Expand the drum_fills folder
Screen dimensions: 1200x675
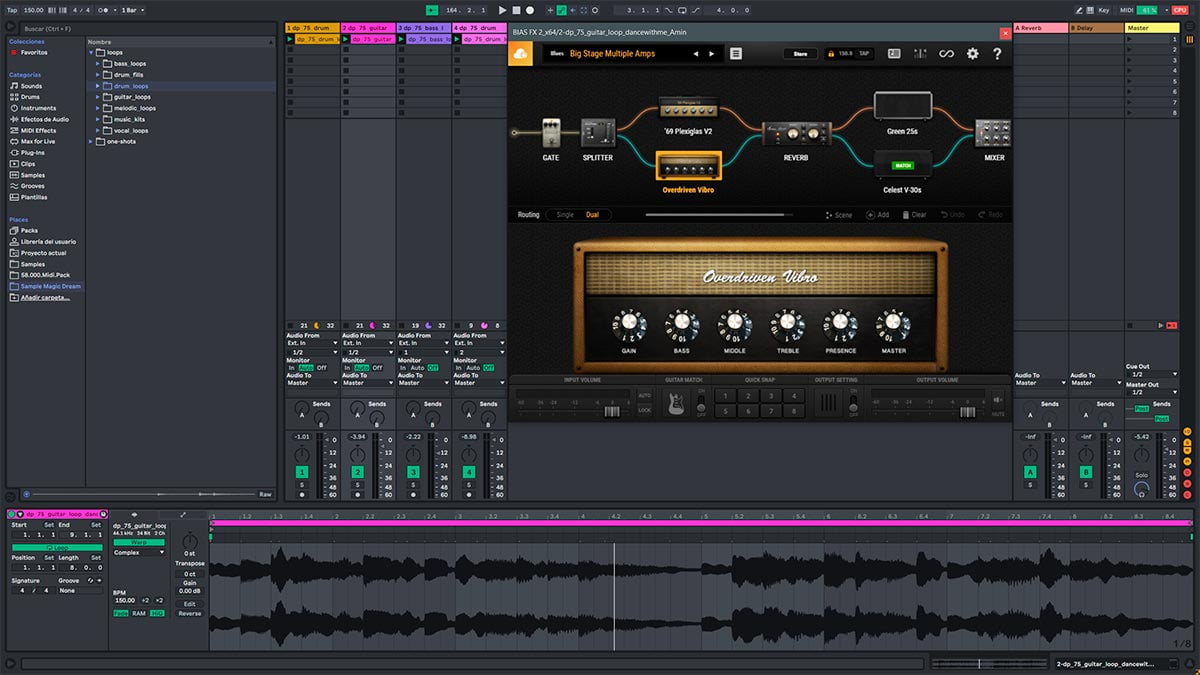click(99, 74)
